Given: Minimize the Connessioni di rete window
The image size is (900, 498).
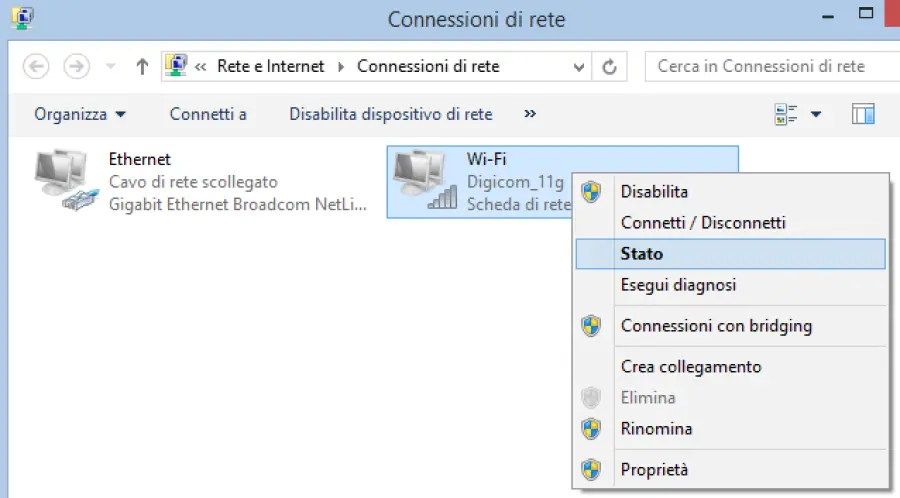Looking at the screenshot, I should pos(828,17).
